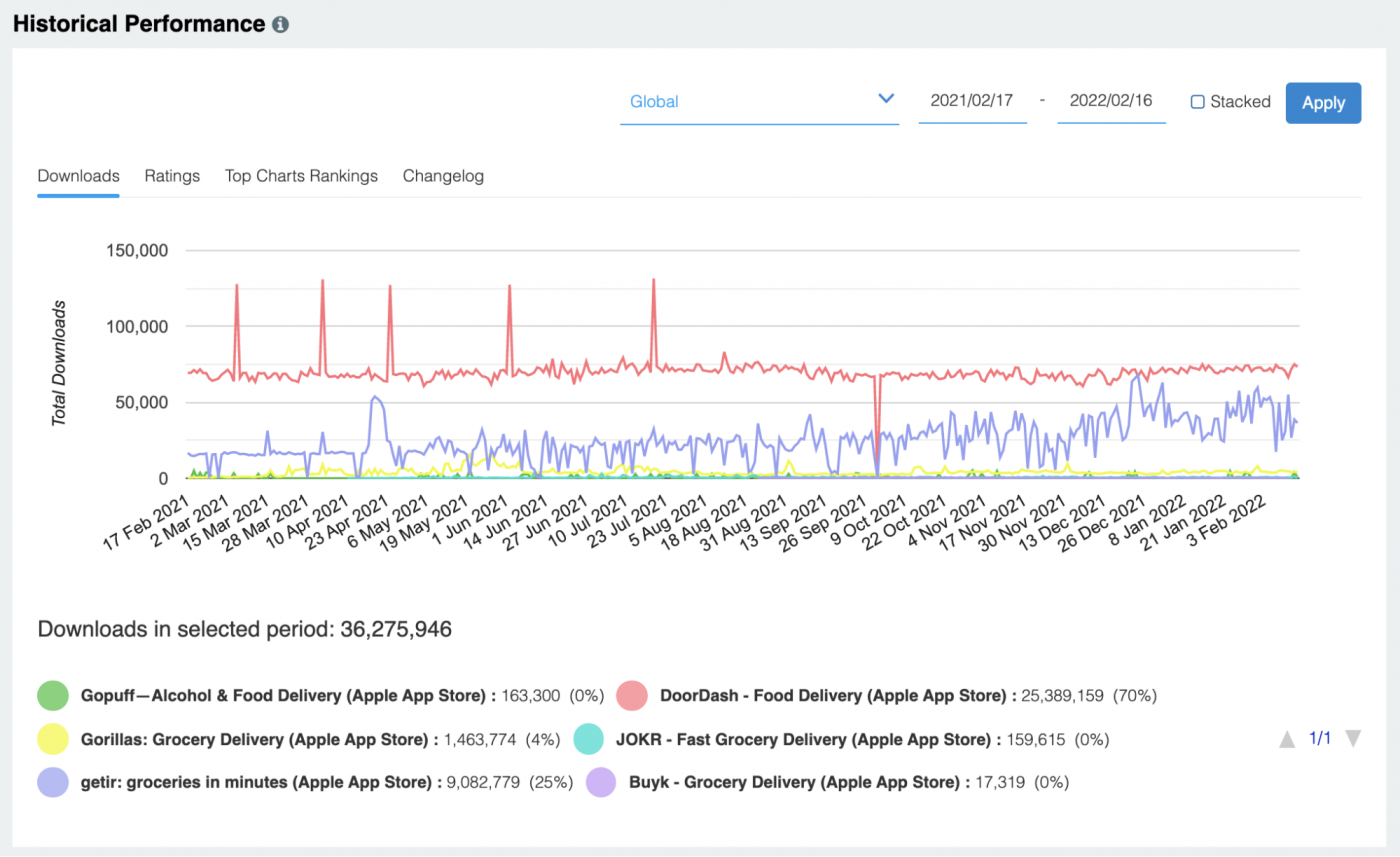
Task: Click the start date field 2021/02/17
Action: click(x=972, y=101)
